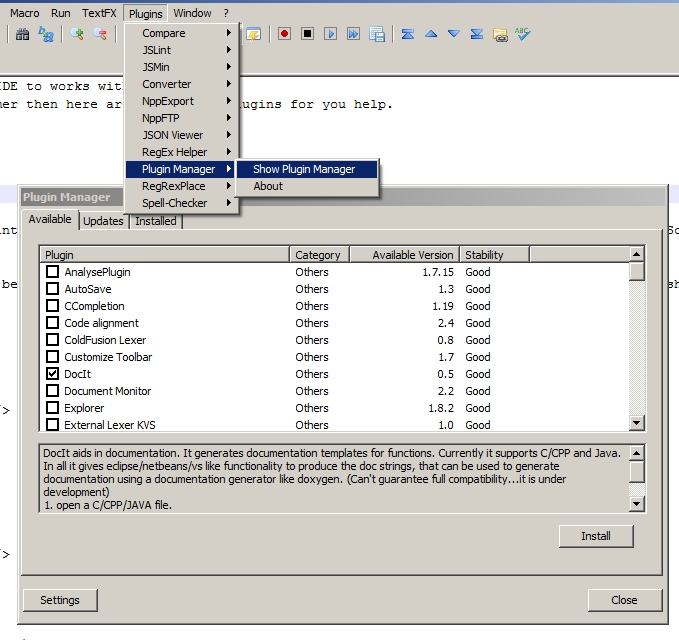Sort by Stability column header
Screen dimensions: 679x640
tap(495, 255)
